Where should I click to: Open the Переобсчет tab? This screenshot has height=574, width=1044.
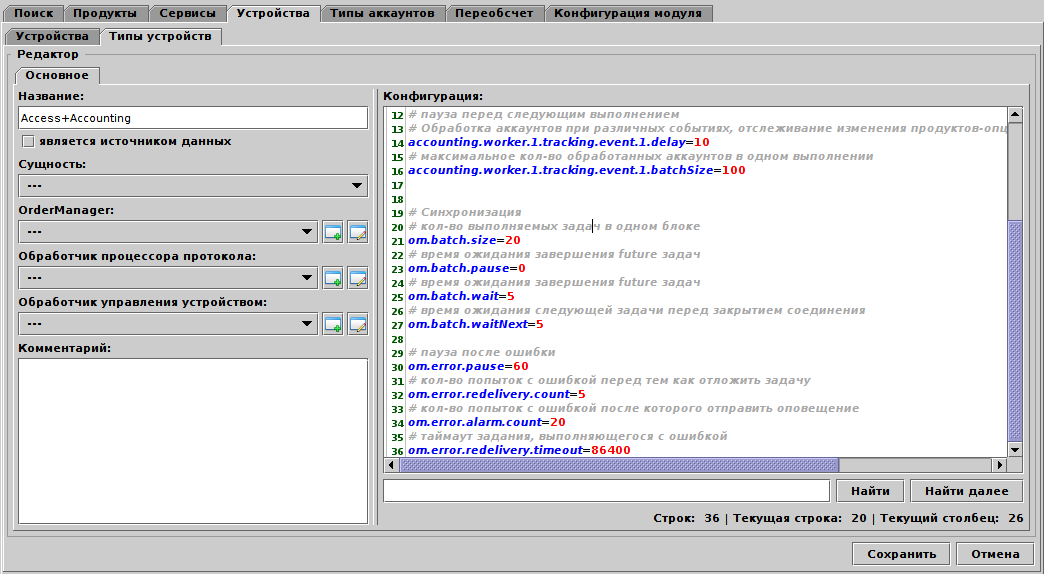point(494,13)
